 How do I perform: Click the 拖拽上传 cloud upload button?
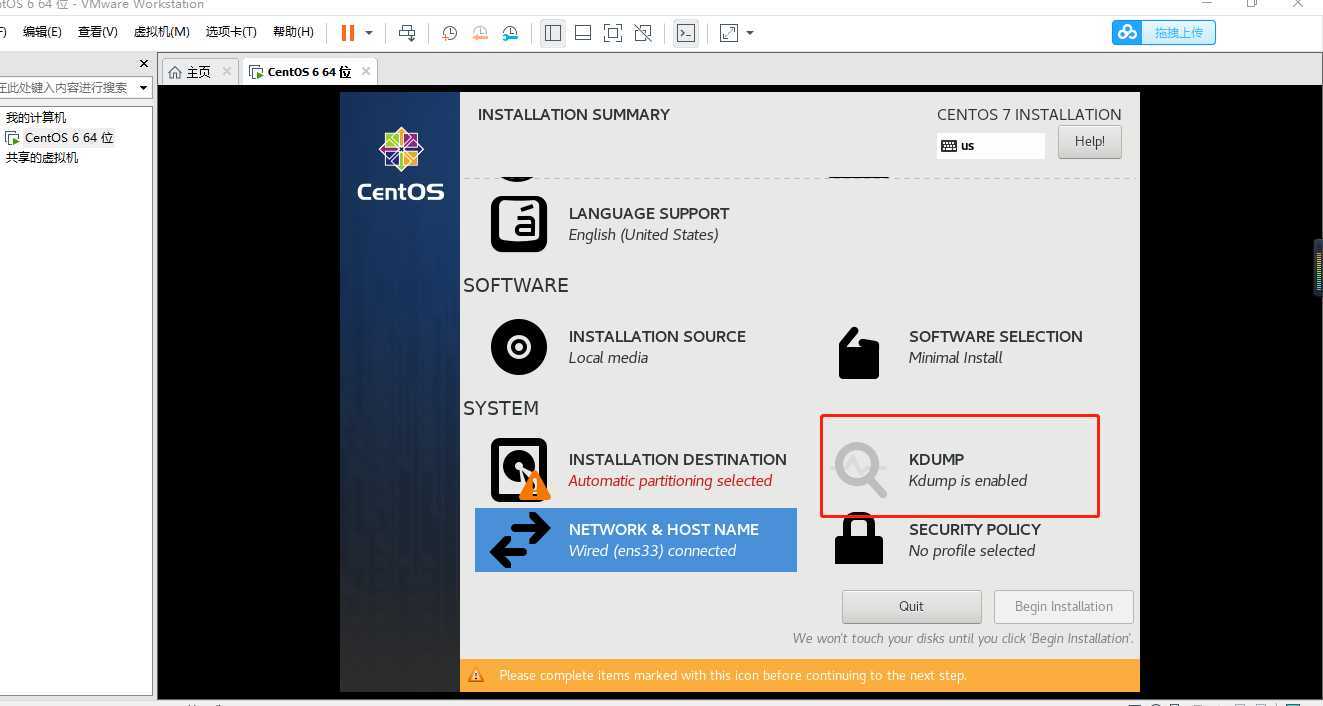click(1164, 33)
